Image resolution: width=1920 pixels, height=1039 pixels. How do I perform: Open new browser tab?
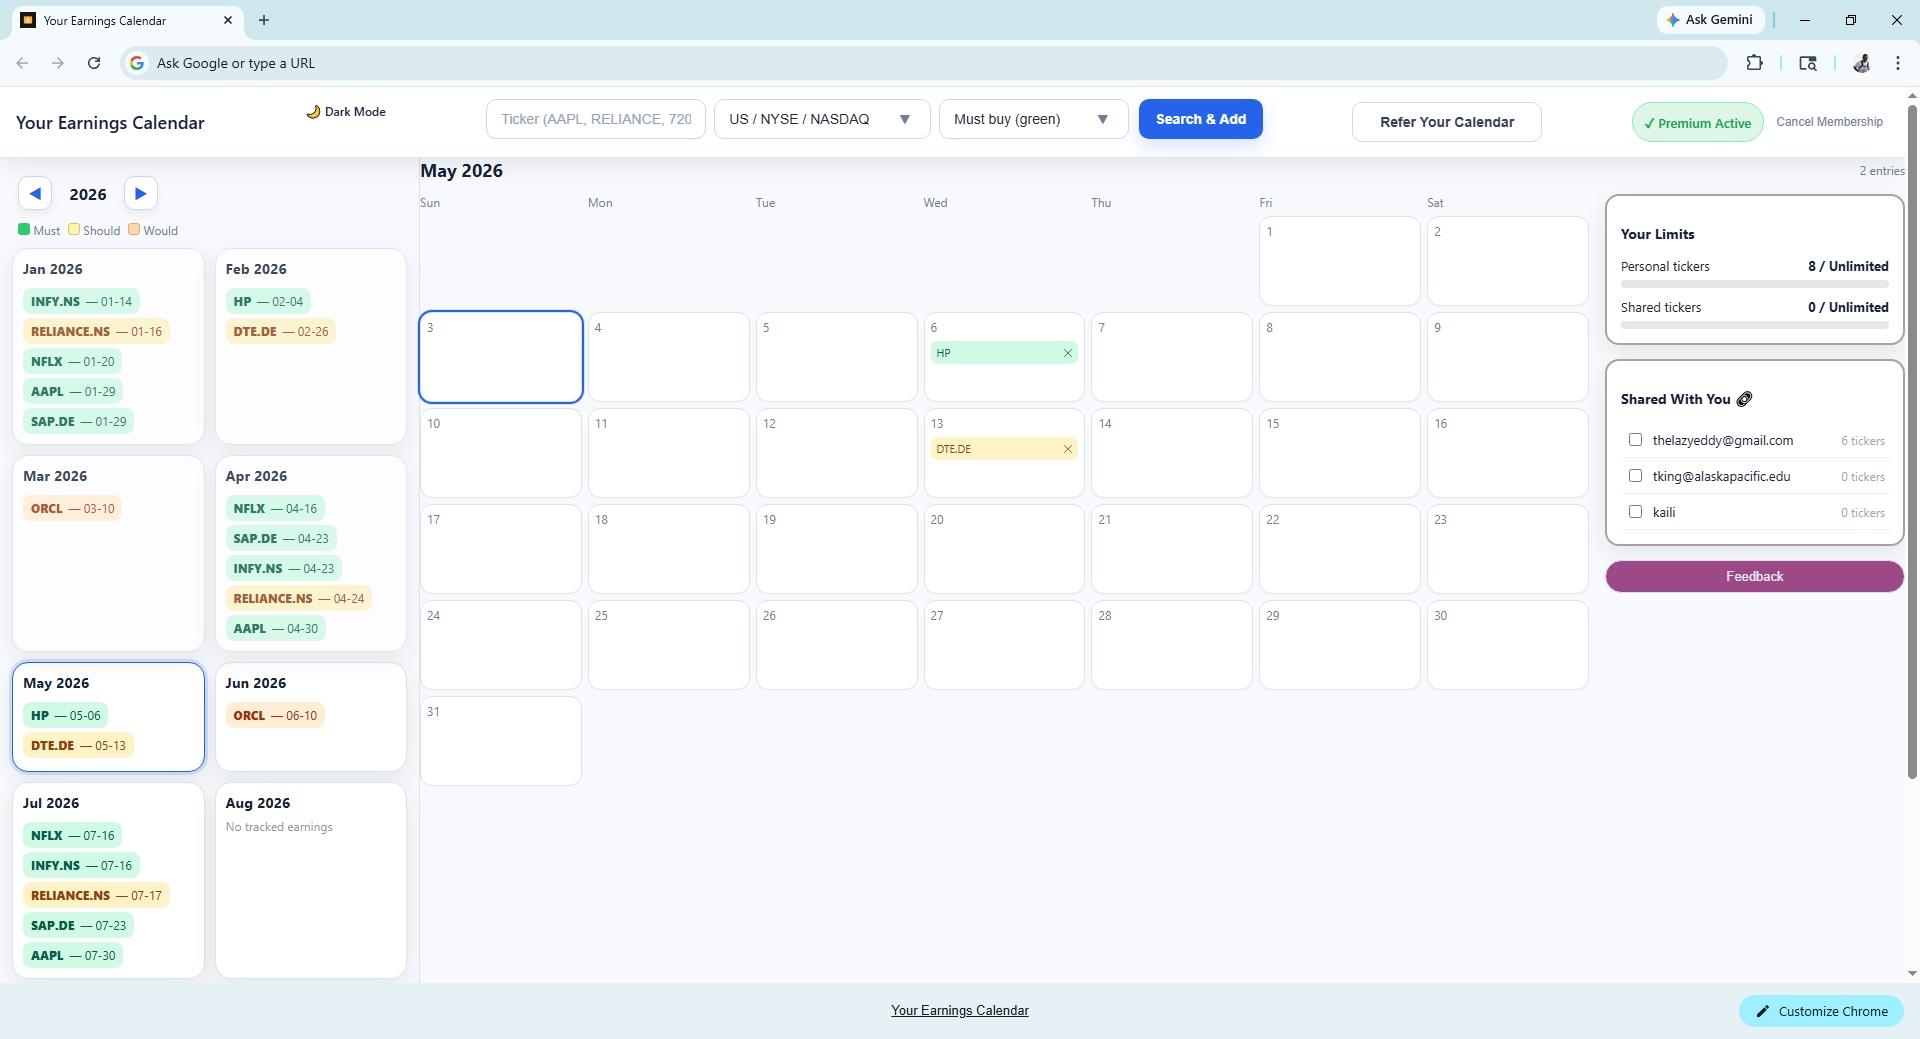click(264, 20)
